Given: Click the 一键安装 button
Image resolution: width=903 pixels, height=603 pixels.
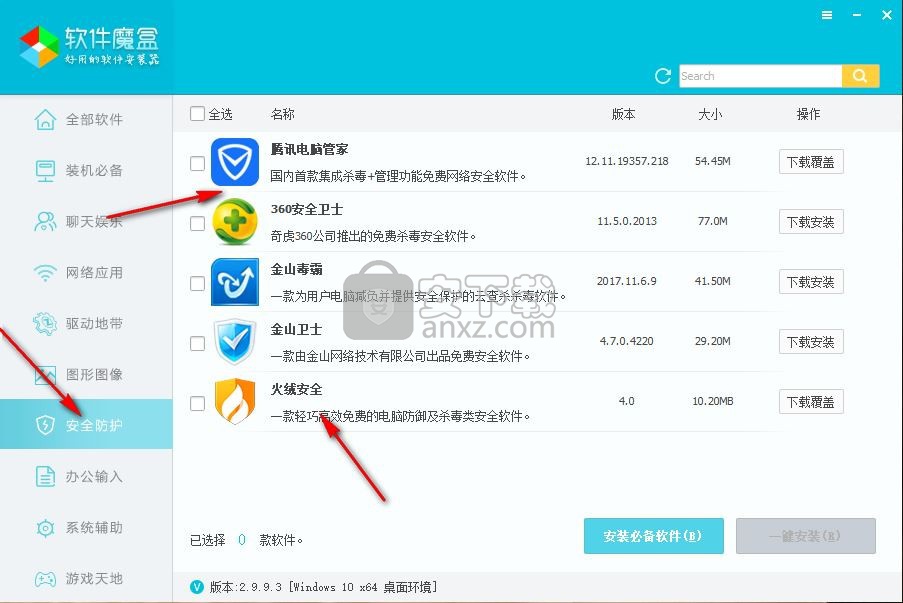Looking at the screenshot, I should 806,536.
